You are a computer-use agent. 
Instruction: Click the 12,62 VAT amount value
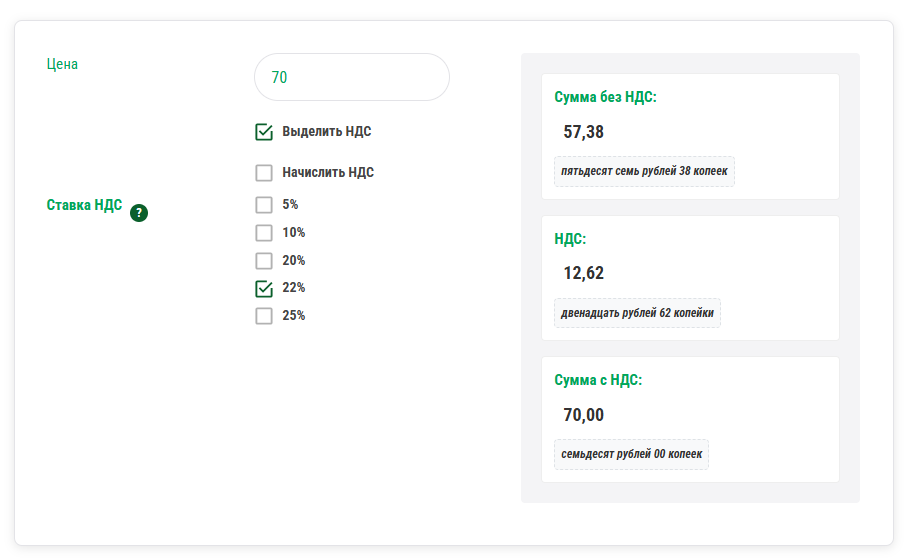click(584, 273)
